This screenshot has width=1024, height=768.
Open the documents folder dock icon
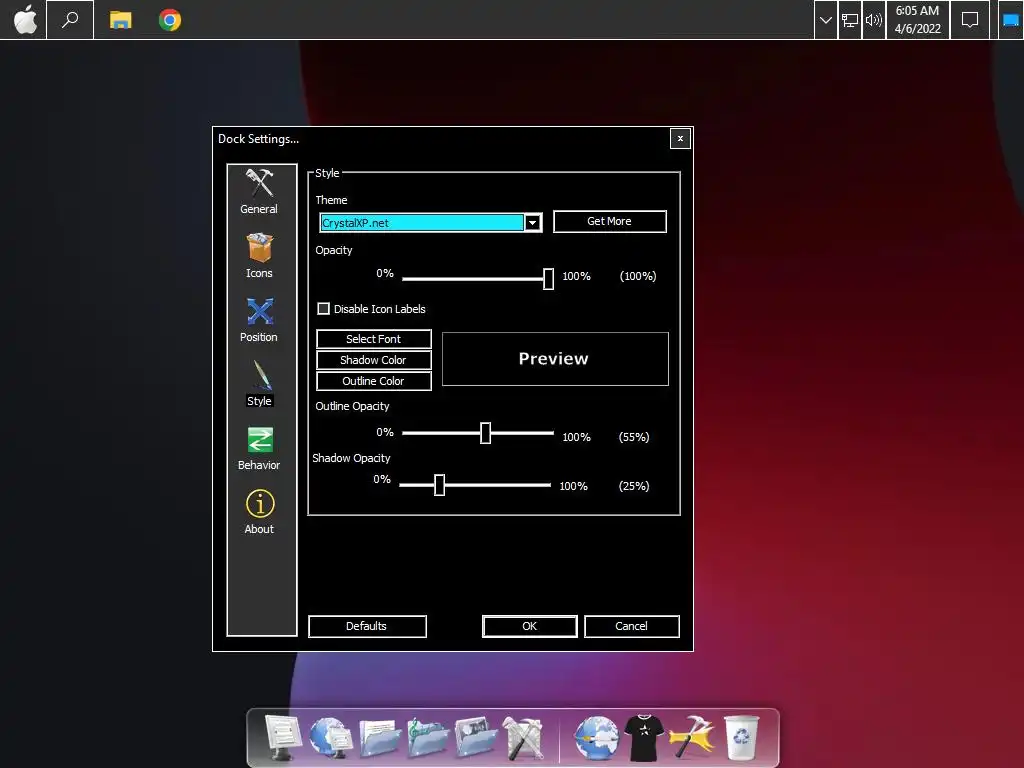tap(379, 737)
